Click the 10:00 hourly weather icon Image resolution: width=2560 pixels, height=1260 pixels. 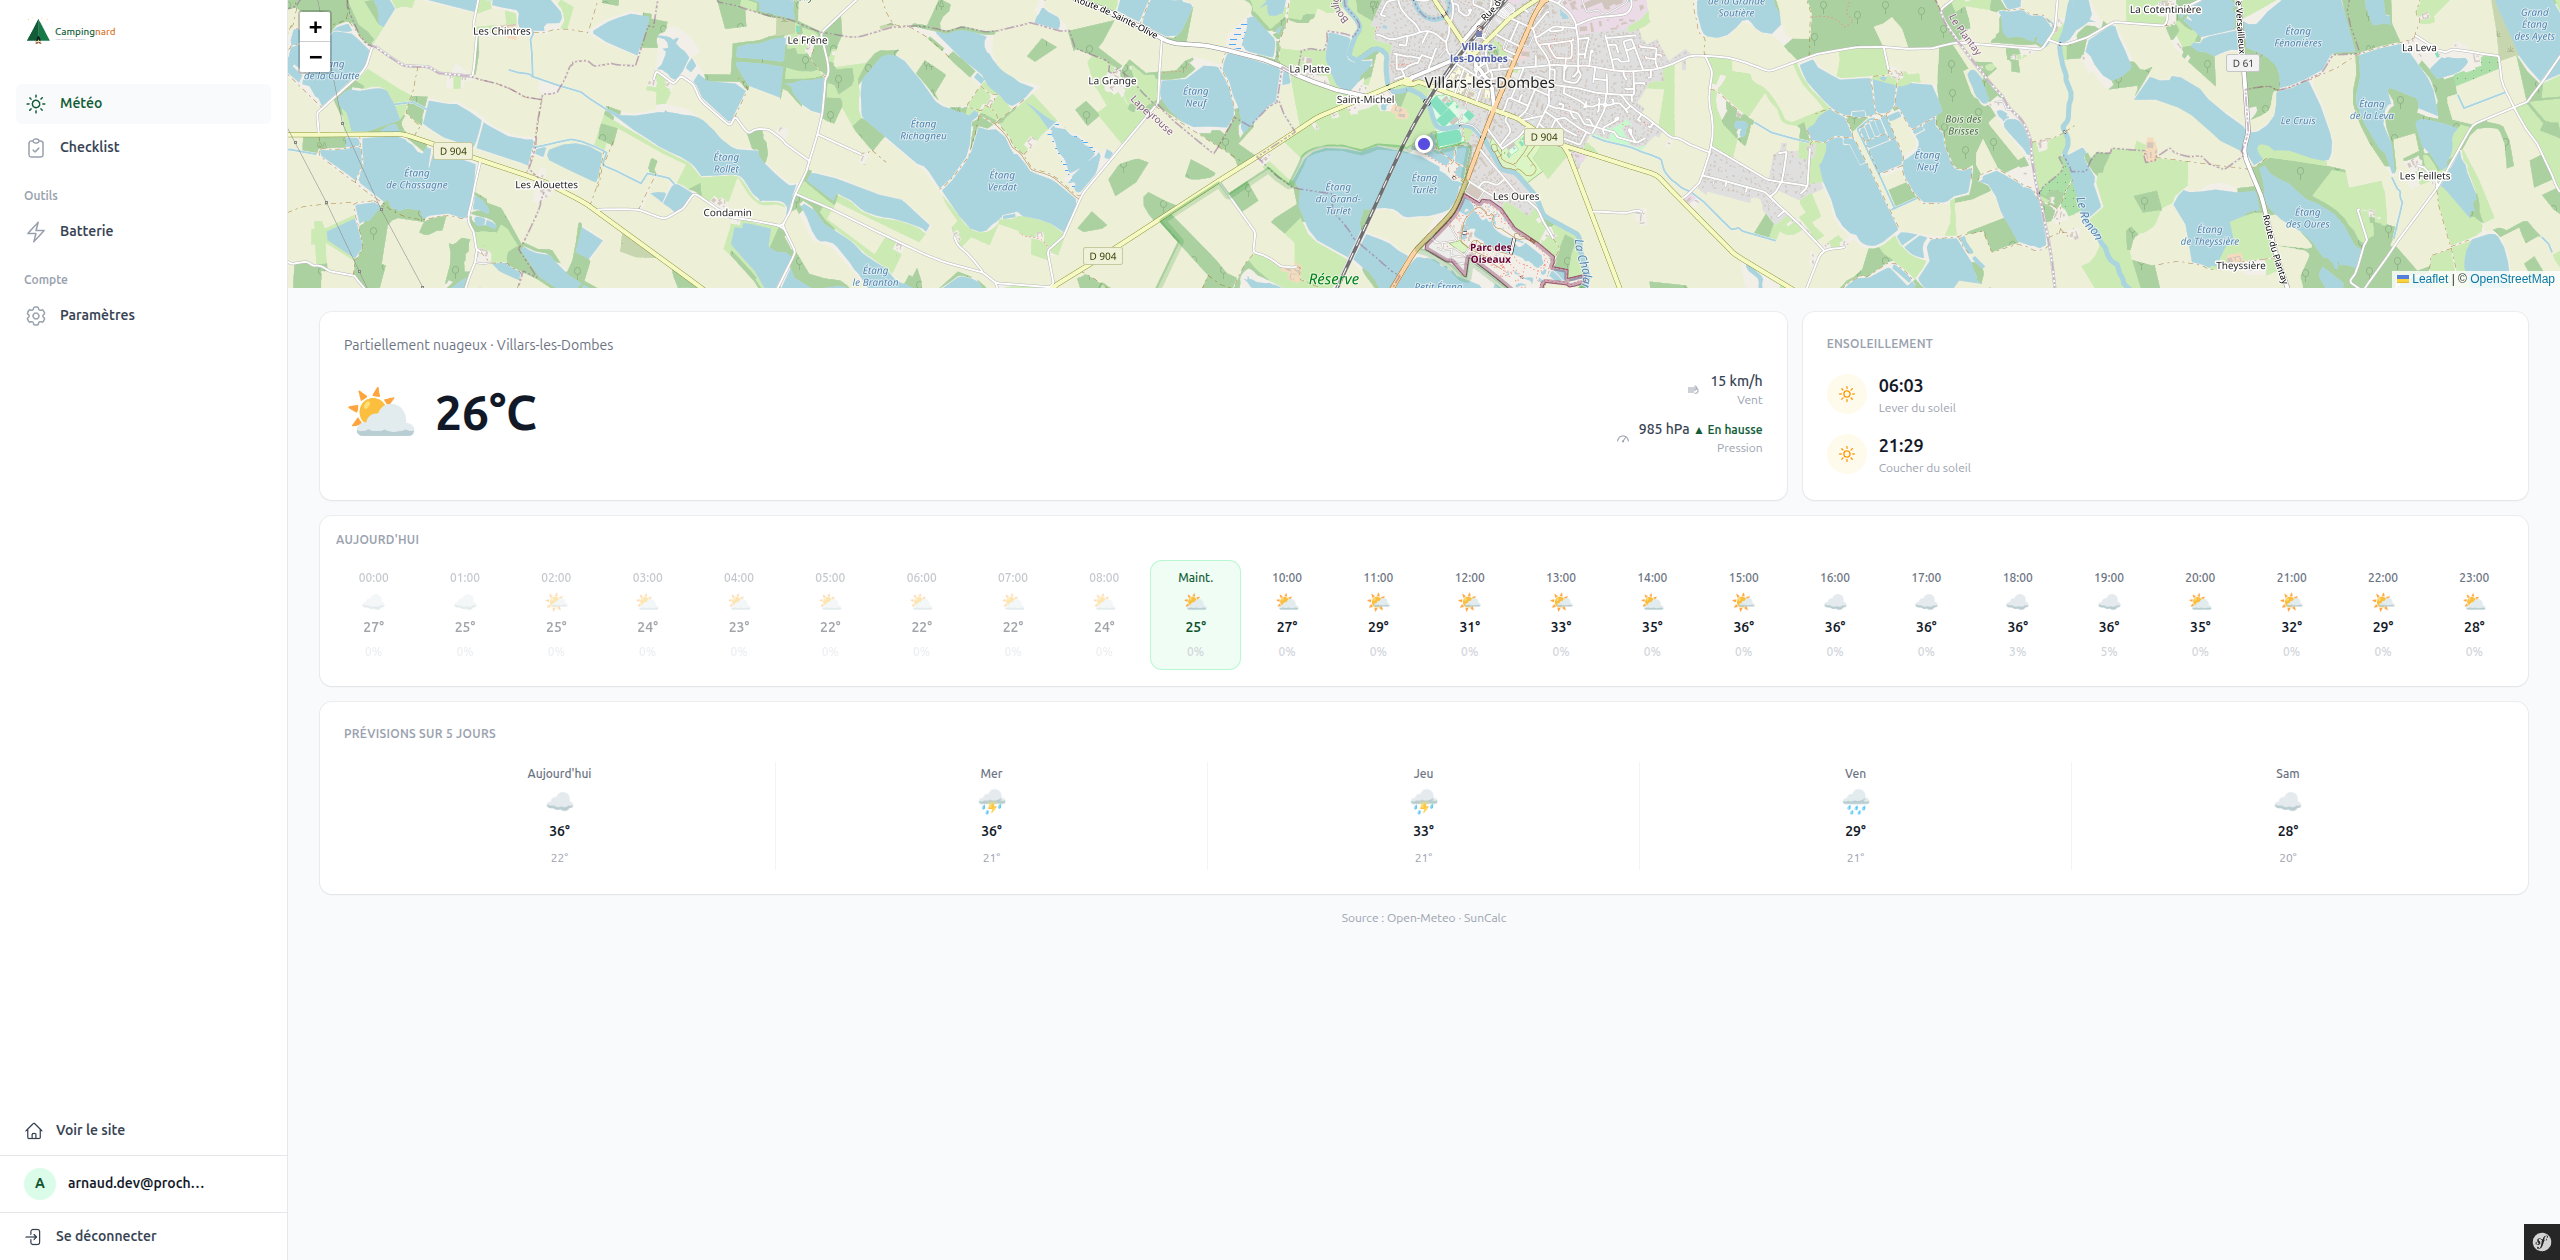pos(1287,602)
